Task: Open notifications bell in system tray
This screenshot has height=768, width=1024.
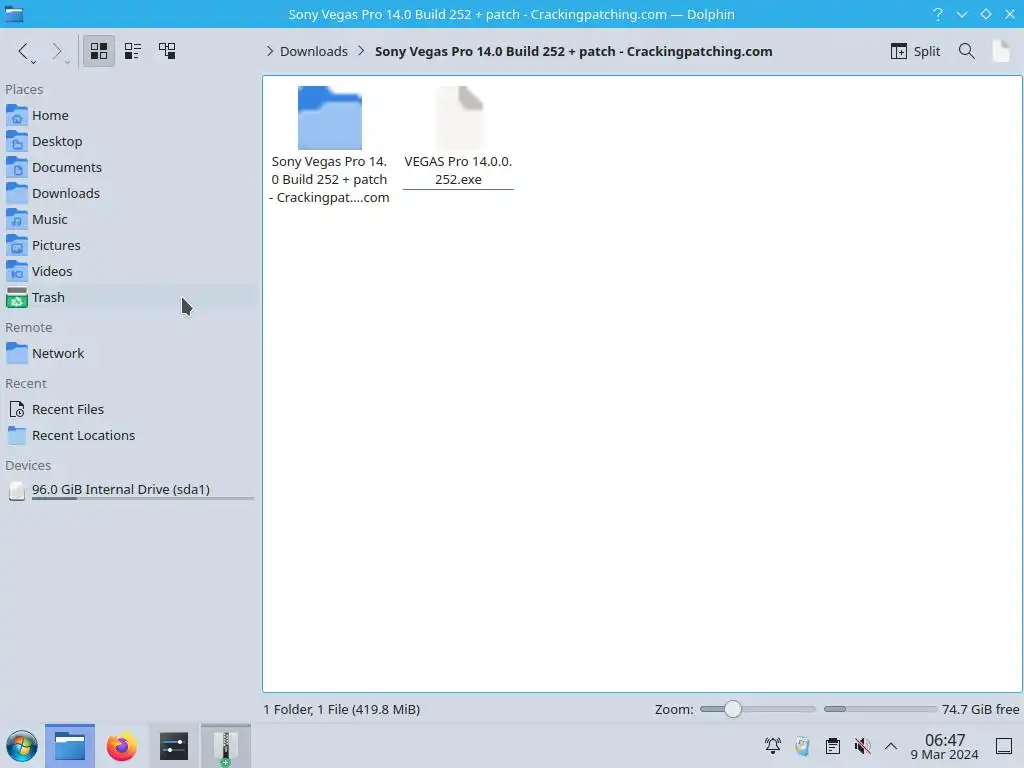Action: [773, 746]
